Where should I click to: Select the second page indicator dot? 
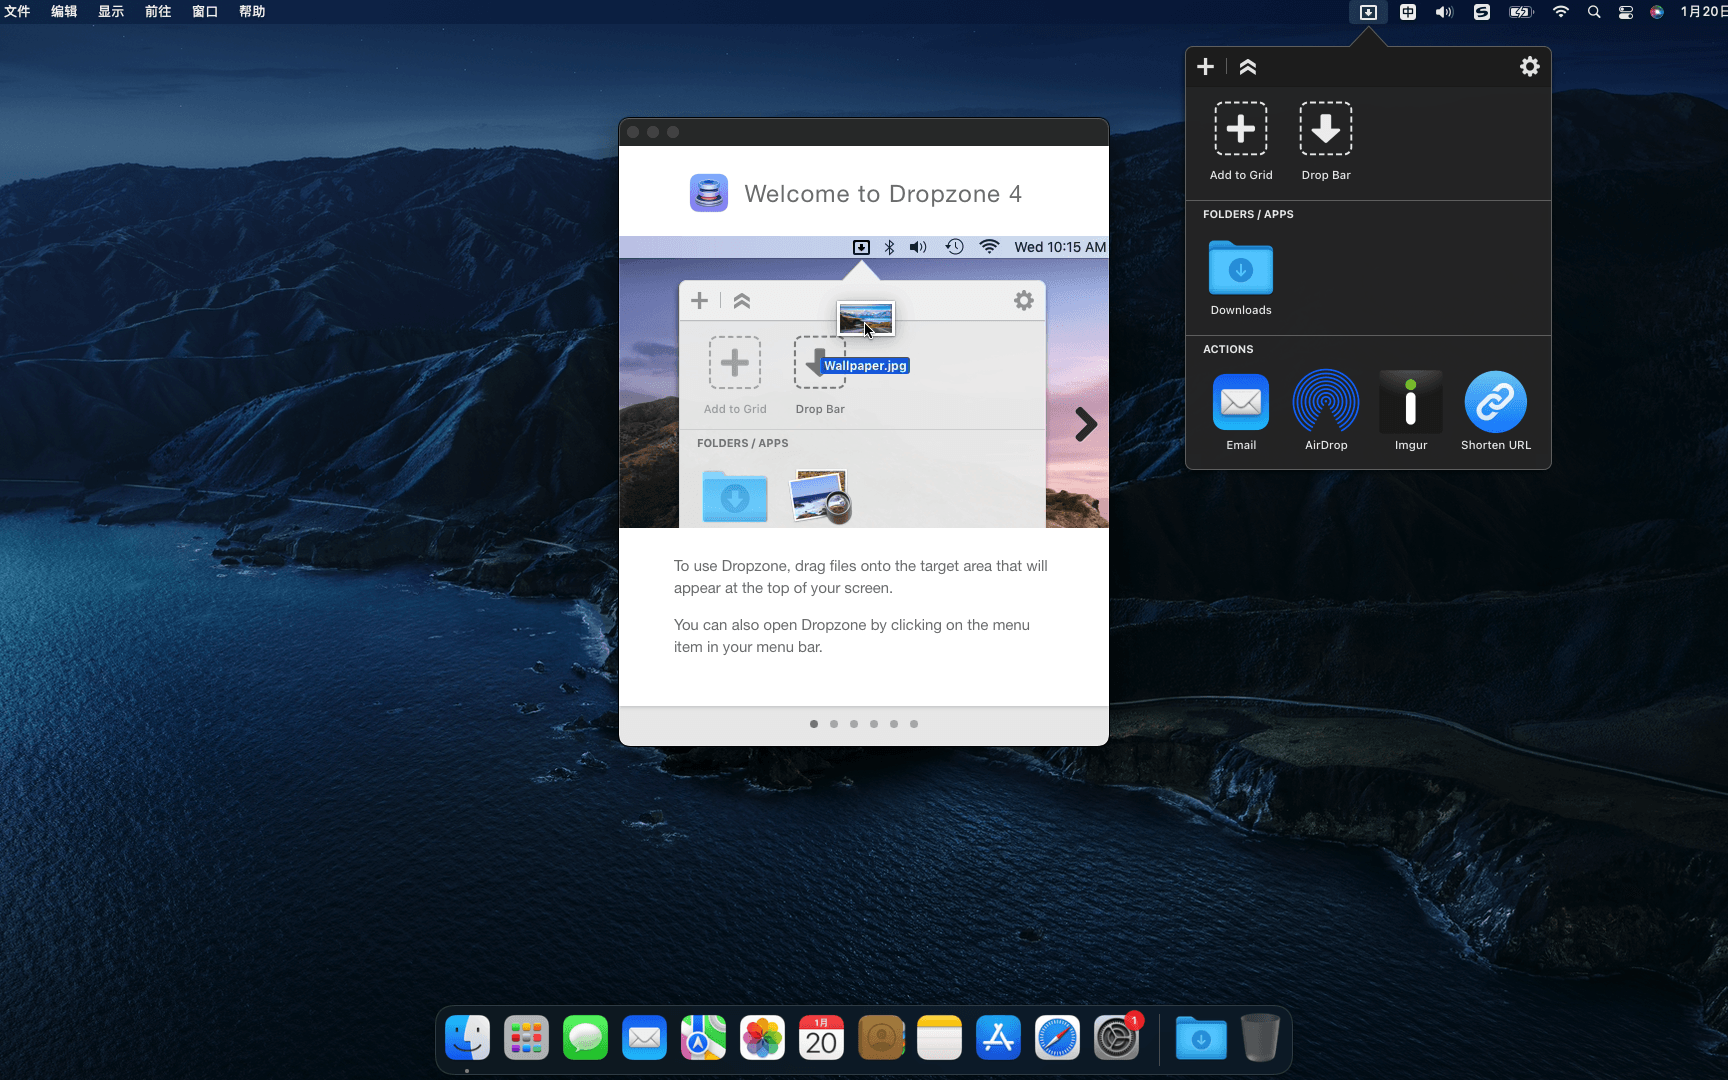pos(834,724)
